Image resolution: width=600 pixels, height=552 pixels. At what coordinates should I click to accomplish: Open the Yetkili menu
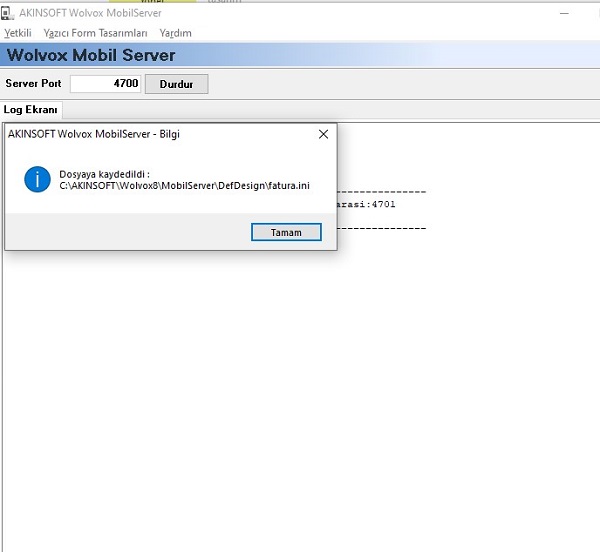pos(18,33)
